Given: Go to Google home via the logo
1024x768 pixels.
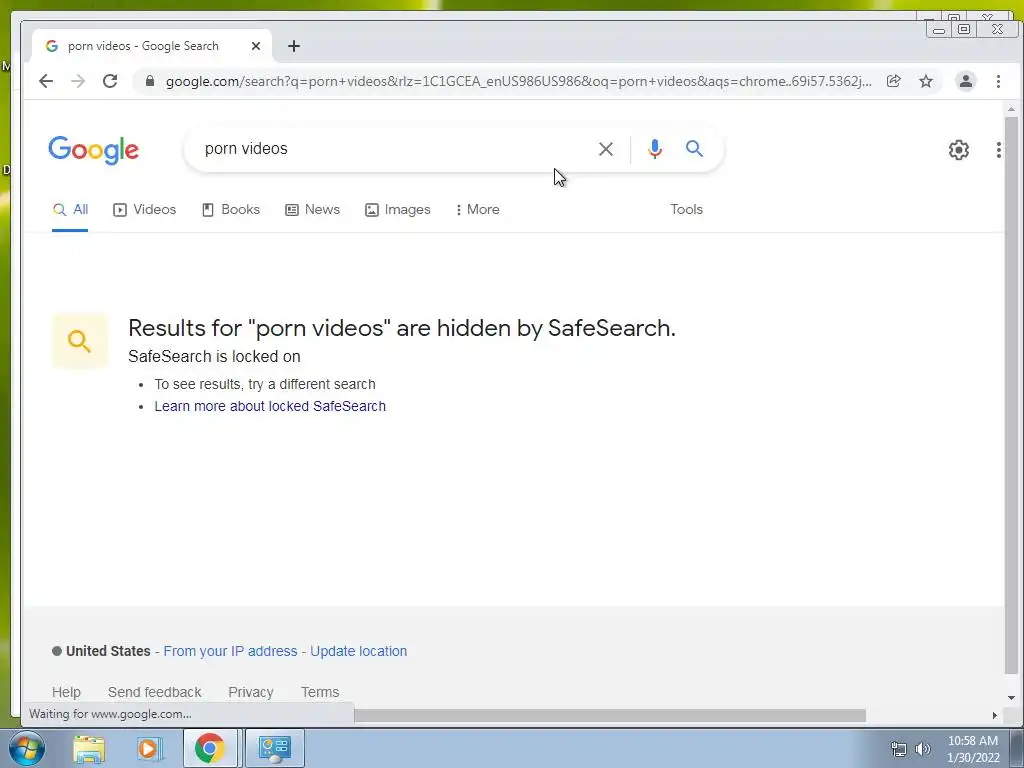Looking at the screenshot, I should (93, 150).
